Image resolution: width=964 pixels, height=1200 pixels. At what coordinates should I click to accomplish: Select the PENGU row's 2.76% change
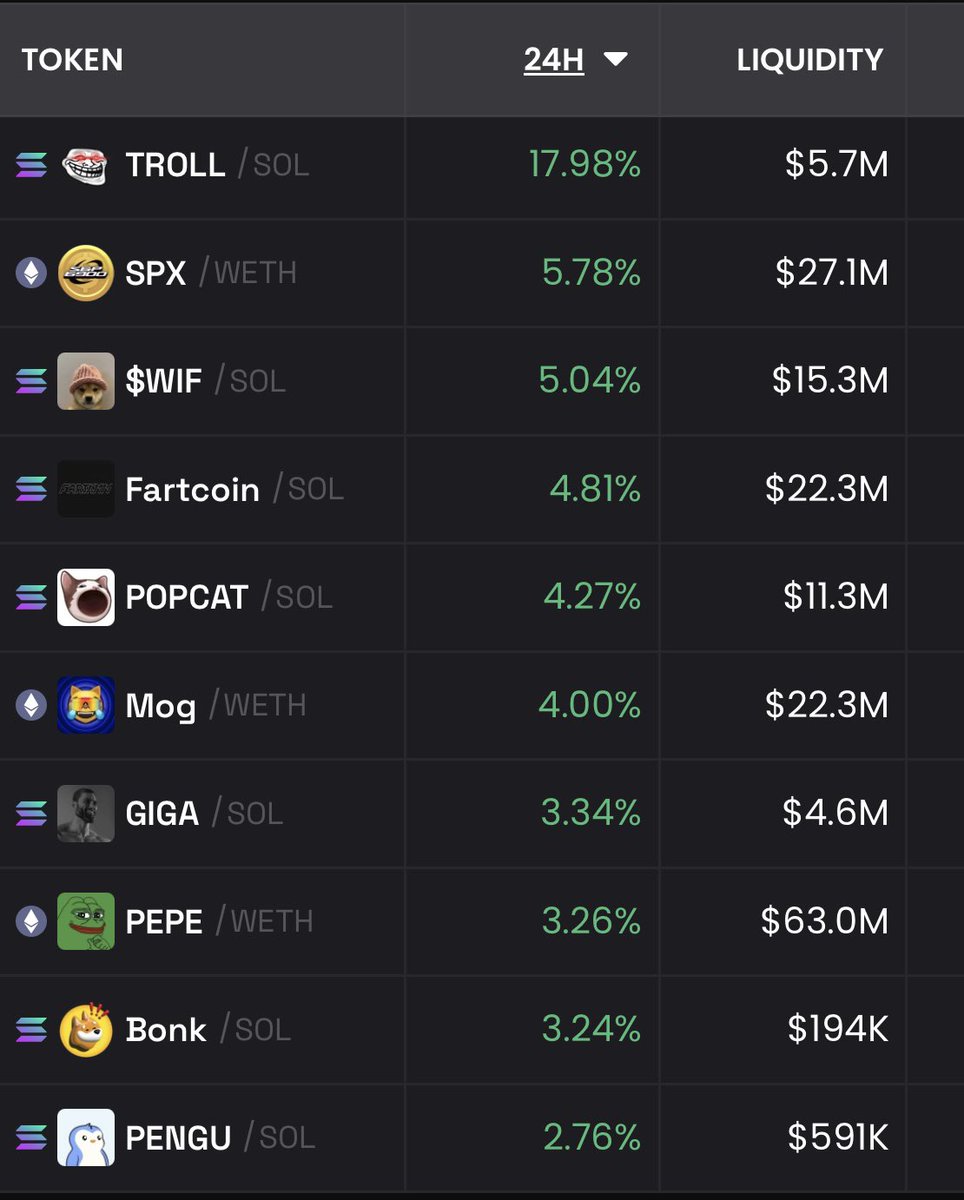point(592,1137)
